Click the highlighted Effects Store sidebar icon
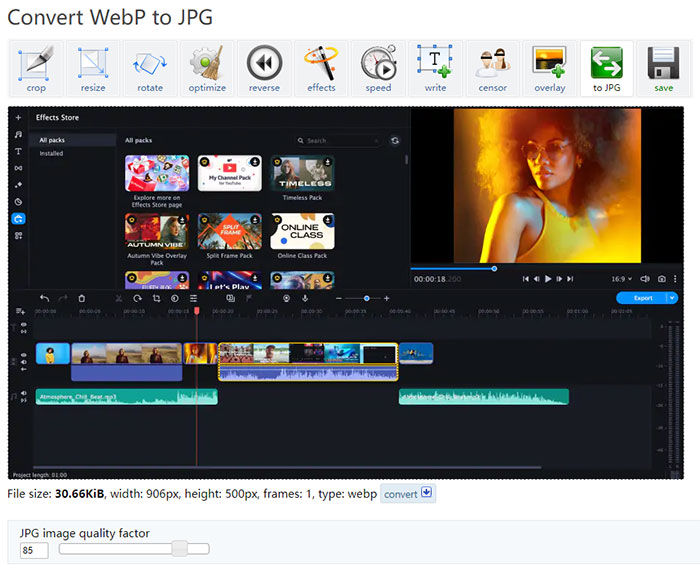This screenshot has height=570, width=700. [18, 219]
